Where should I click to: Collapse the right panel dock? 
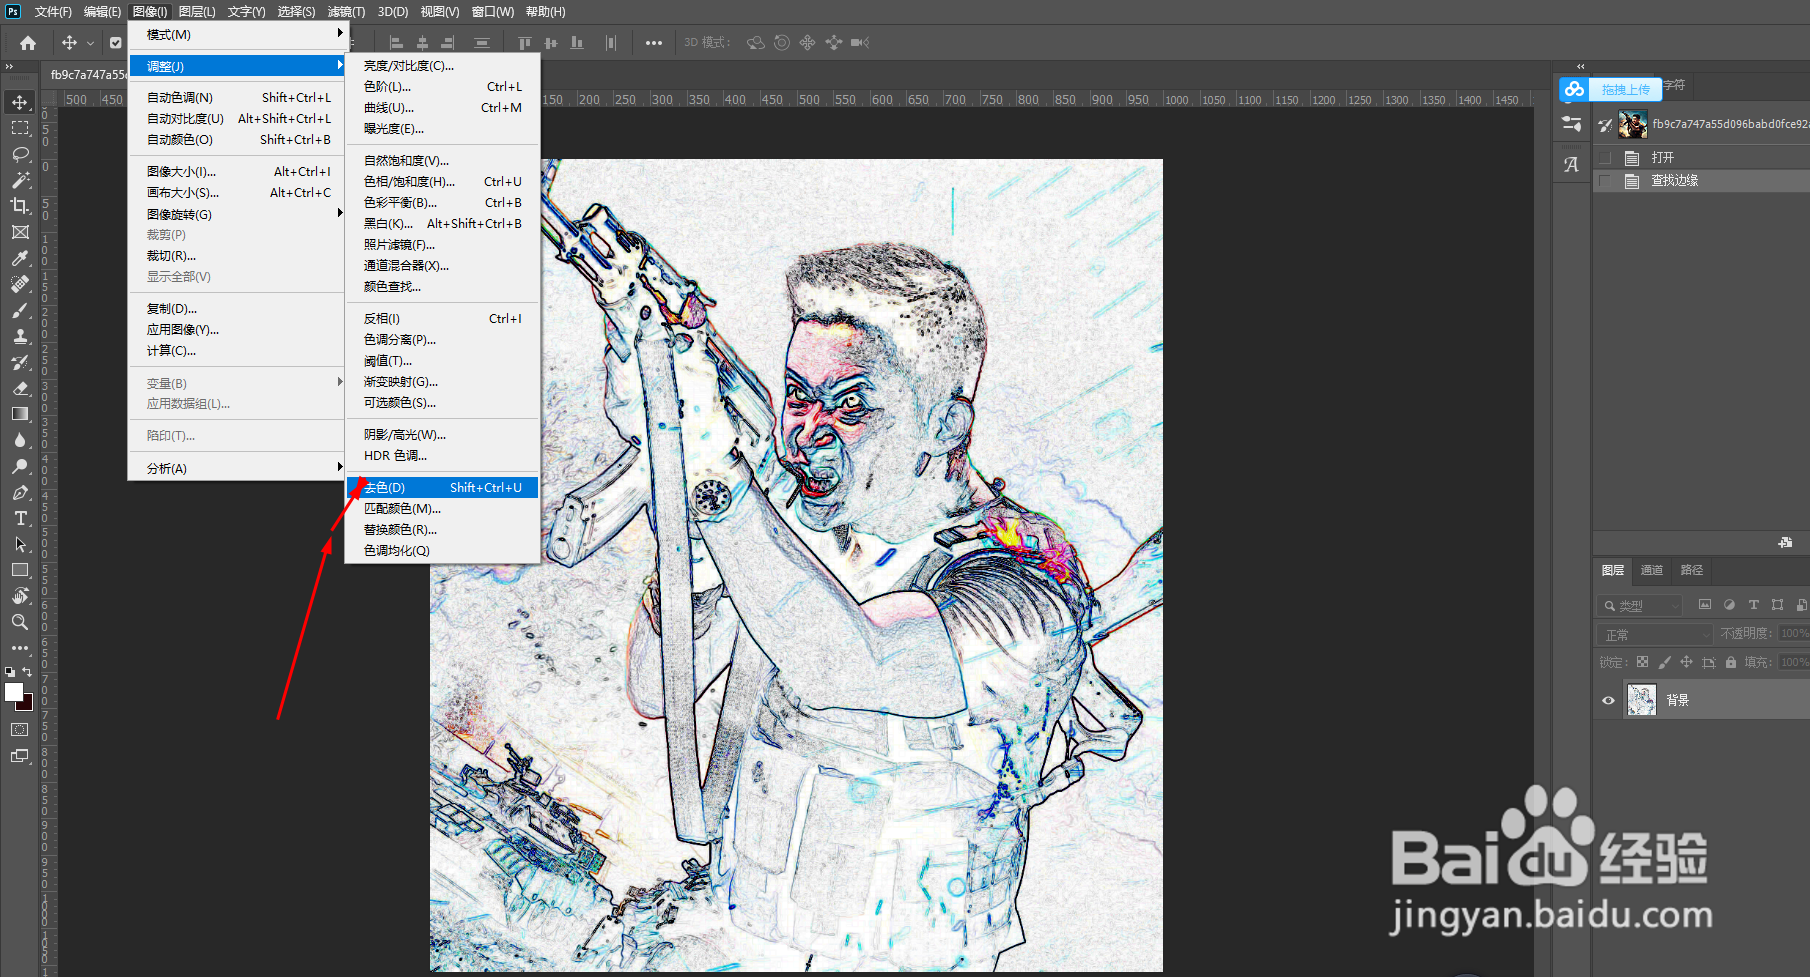pos(1581,67)
